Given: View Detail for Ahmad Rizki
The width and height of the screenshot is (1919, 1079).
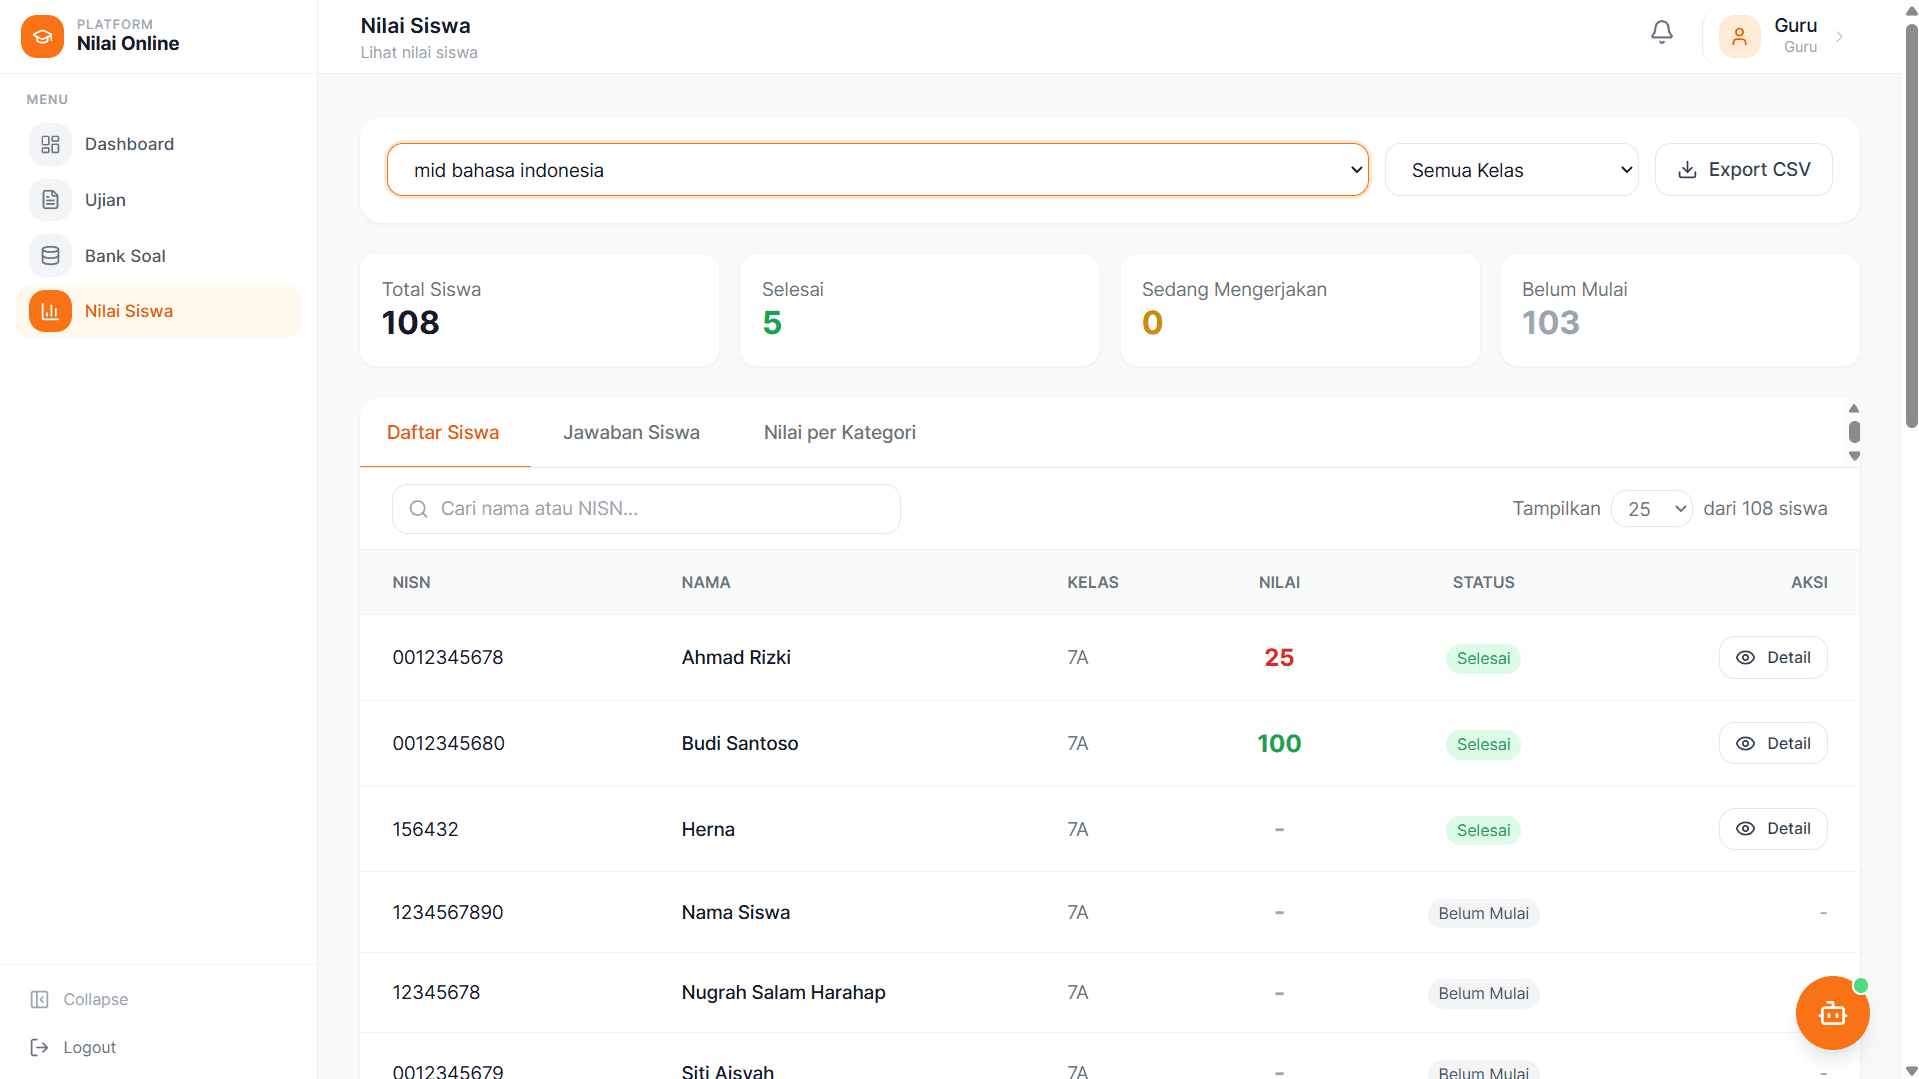Looking at the screenshot, I should tap(1772, 658).
